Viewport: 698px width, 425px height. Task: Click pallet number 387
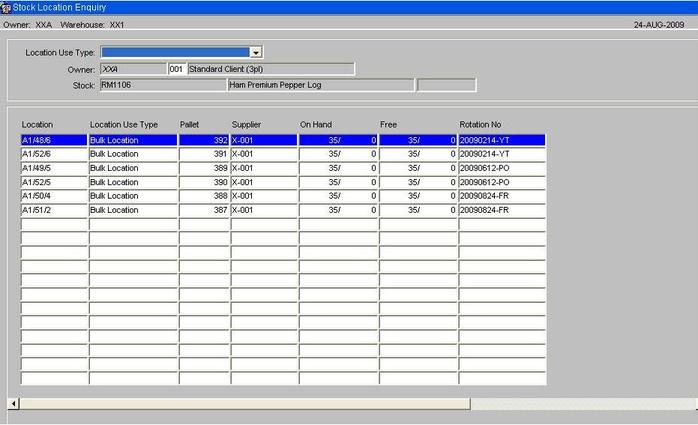click(x=204, y=210)
